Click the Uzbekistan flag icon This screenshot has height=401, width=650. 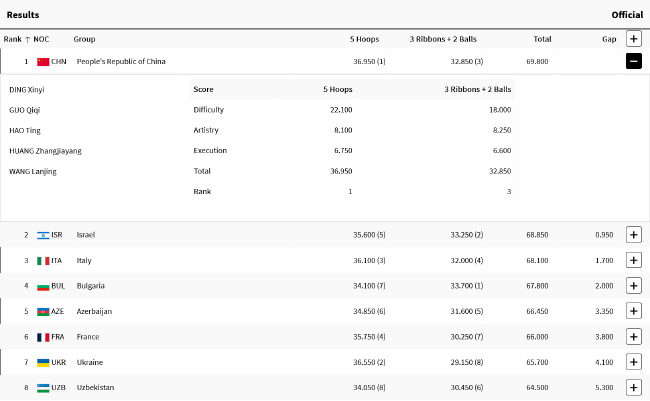pos(43,387)
